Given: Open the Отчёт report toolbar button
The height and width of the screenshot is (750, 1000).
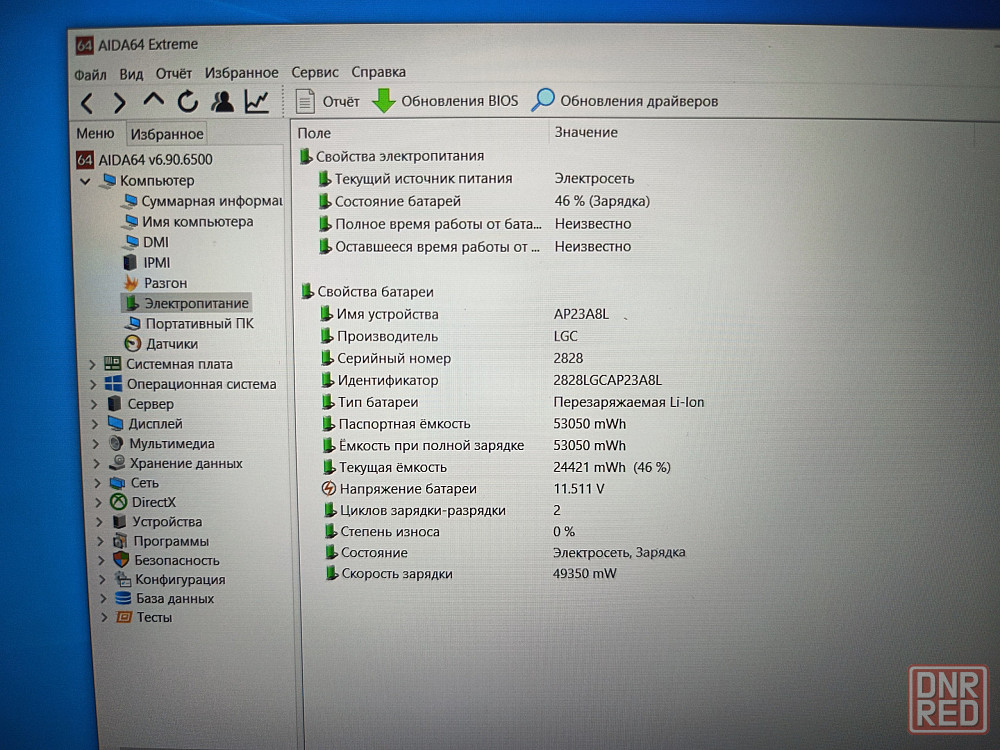Looking at the screenshot, I should pyautogui.click(x=328, y=101).
